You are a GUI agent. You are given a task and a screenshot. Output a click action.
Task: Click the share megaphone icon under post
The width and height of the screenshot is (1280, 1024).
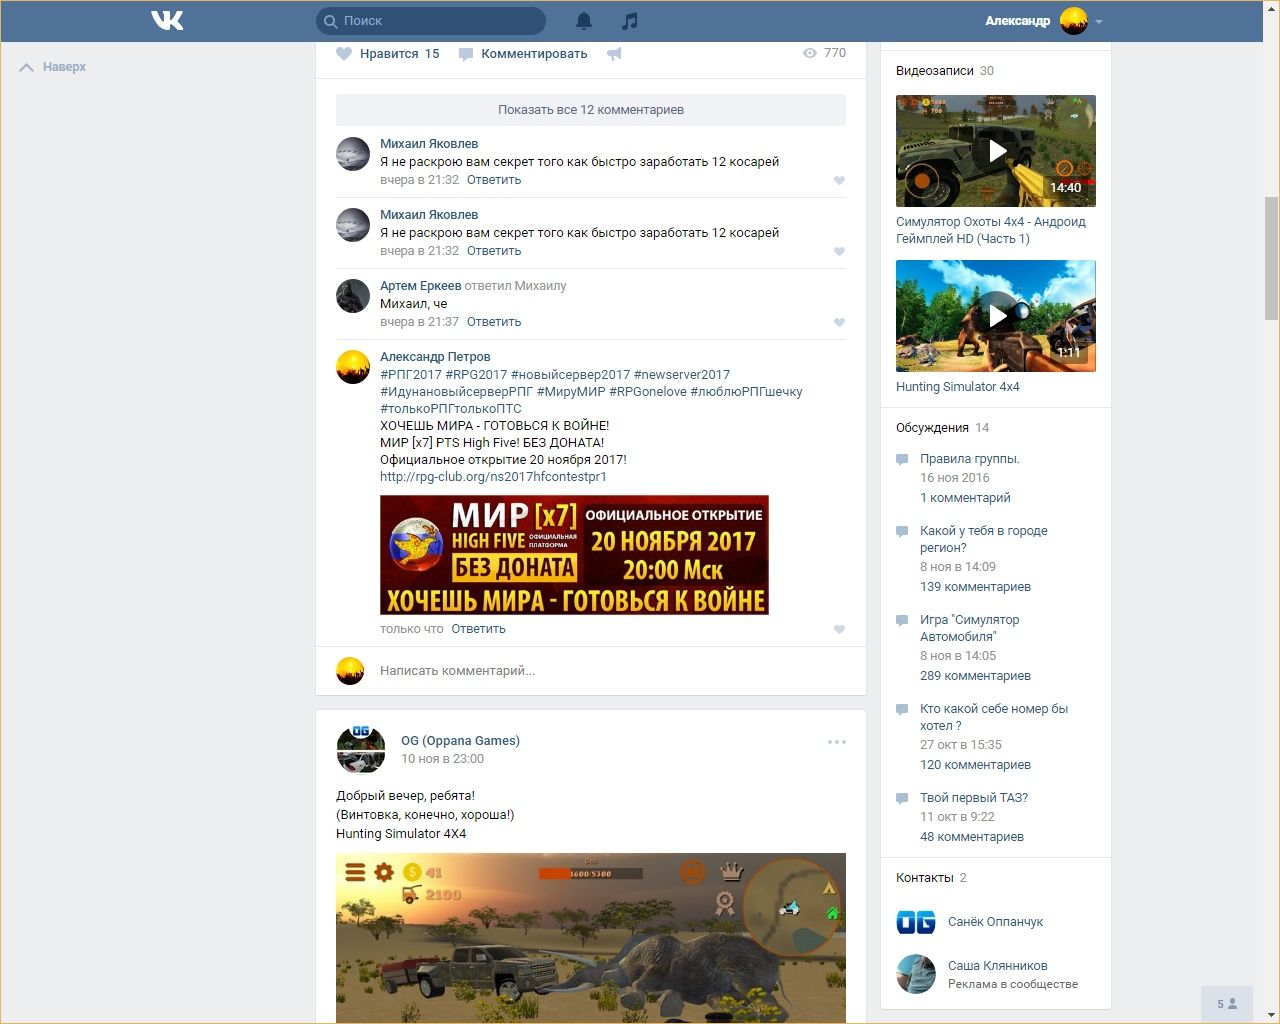(614, 54)
